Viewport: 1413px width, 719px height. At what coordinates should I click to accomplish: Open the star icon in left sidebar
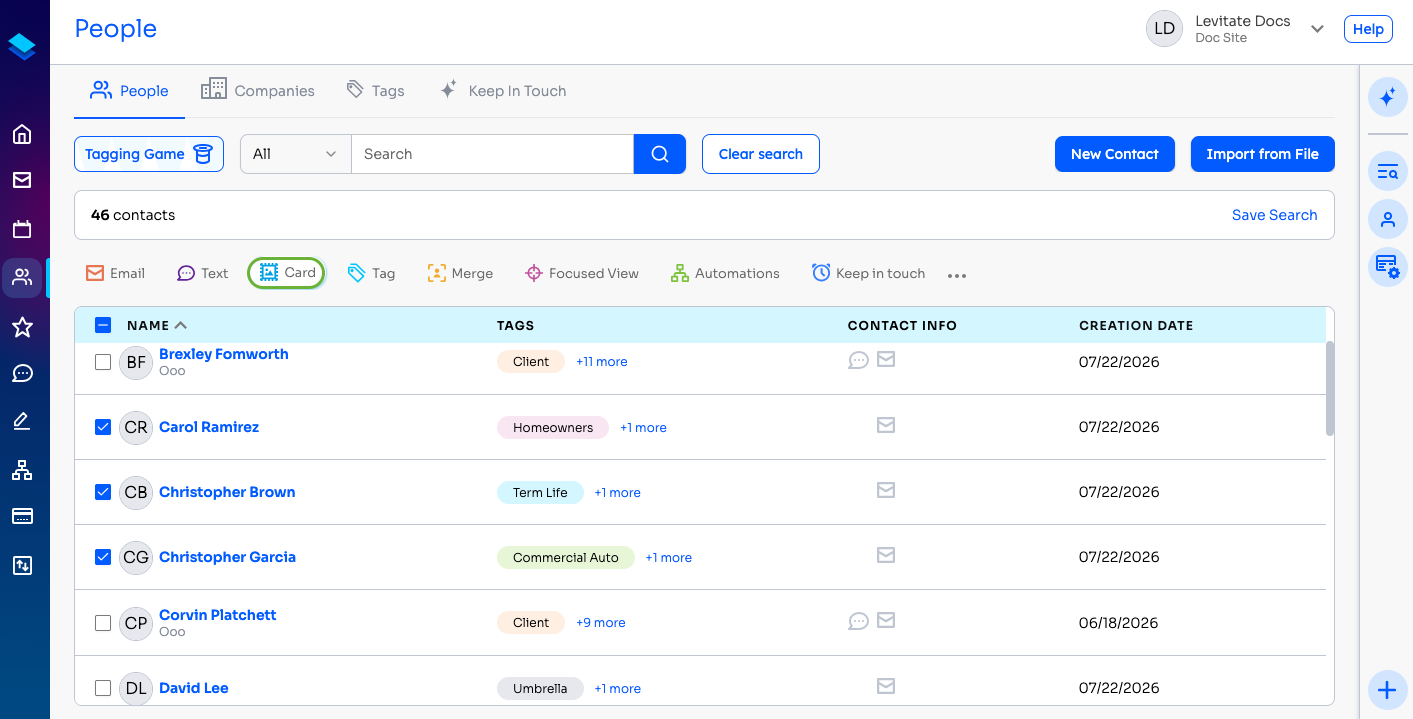(x=22, y=327)
